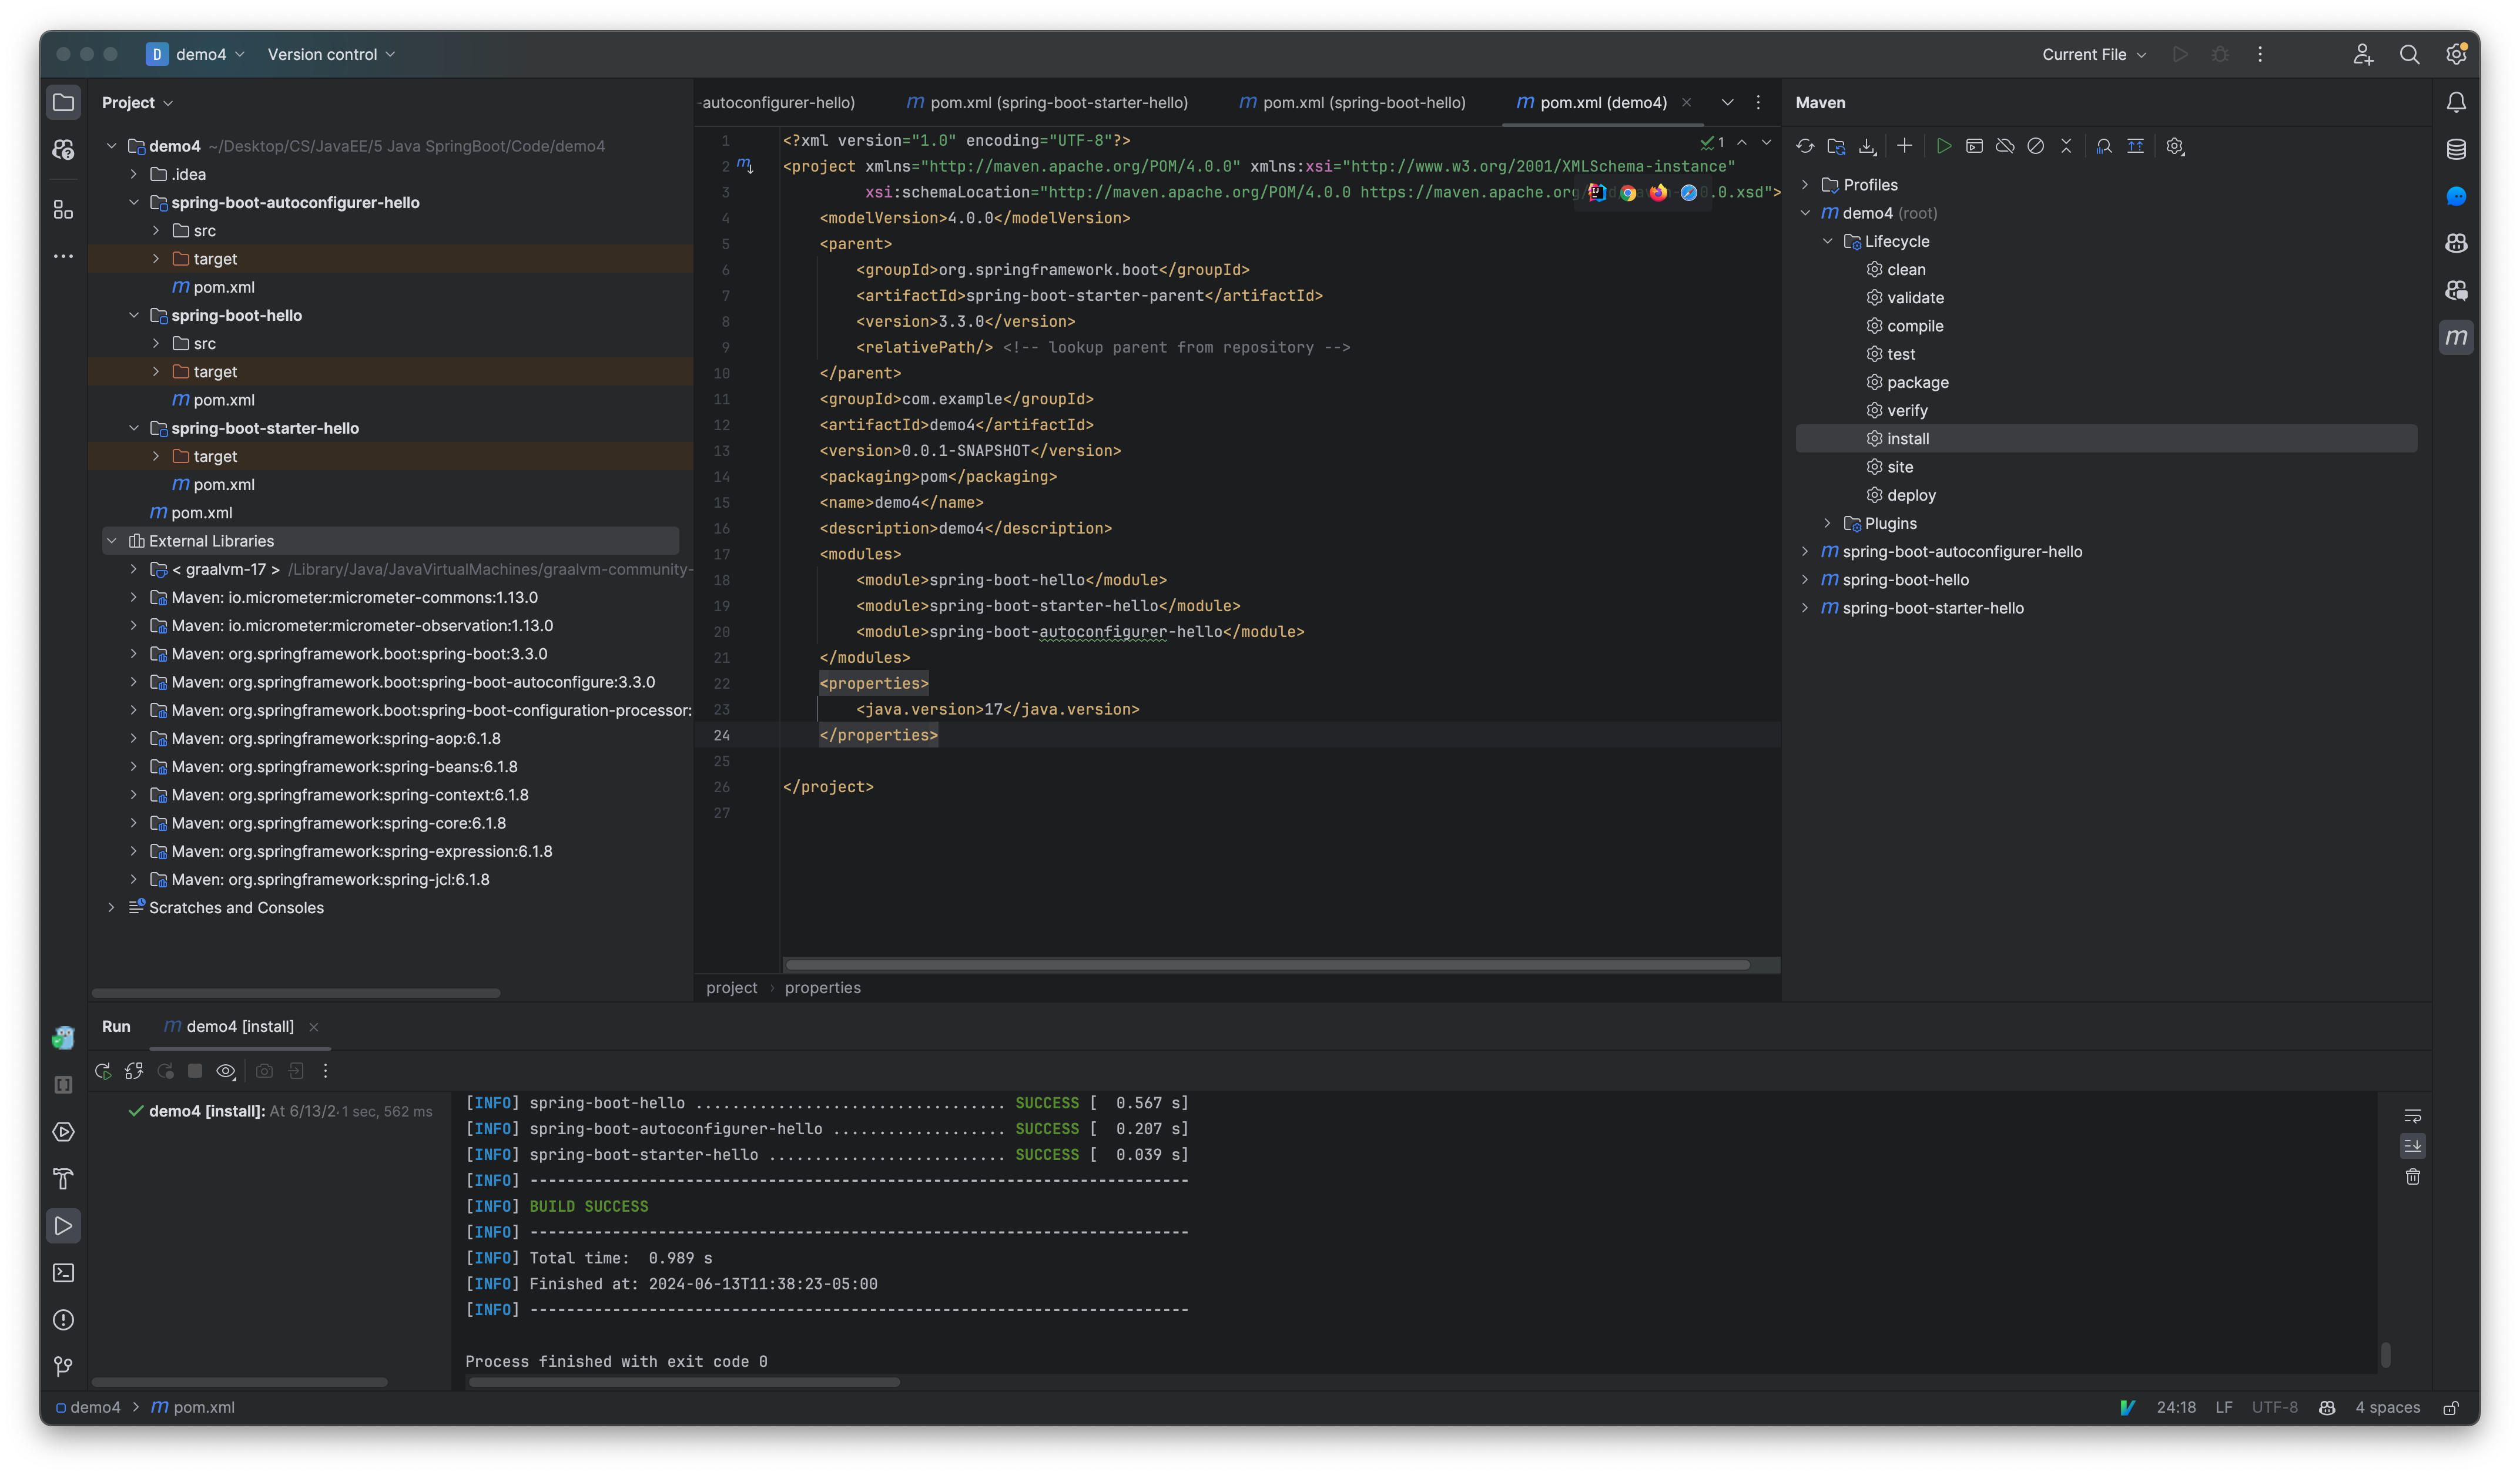Open IDE settings gear in title bar

coord(2456,55)
